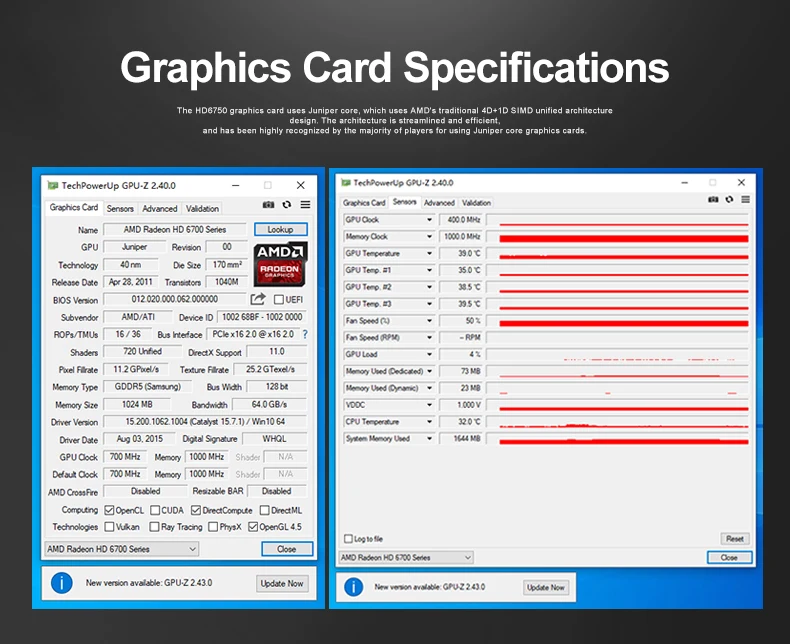The width and height of the screenshot is (790, 644).
Task: Open GPU selector dropdown in left window
Action: click(x=122, y=549)
